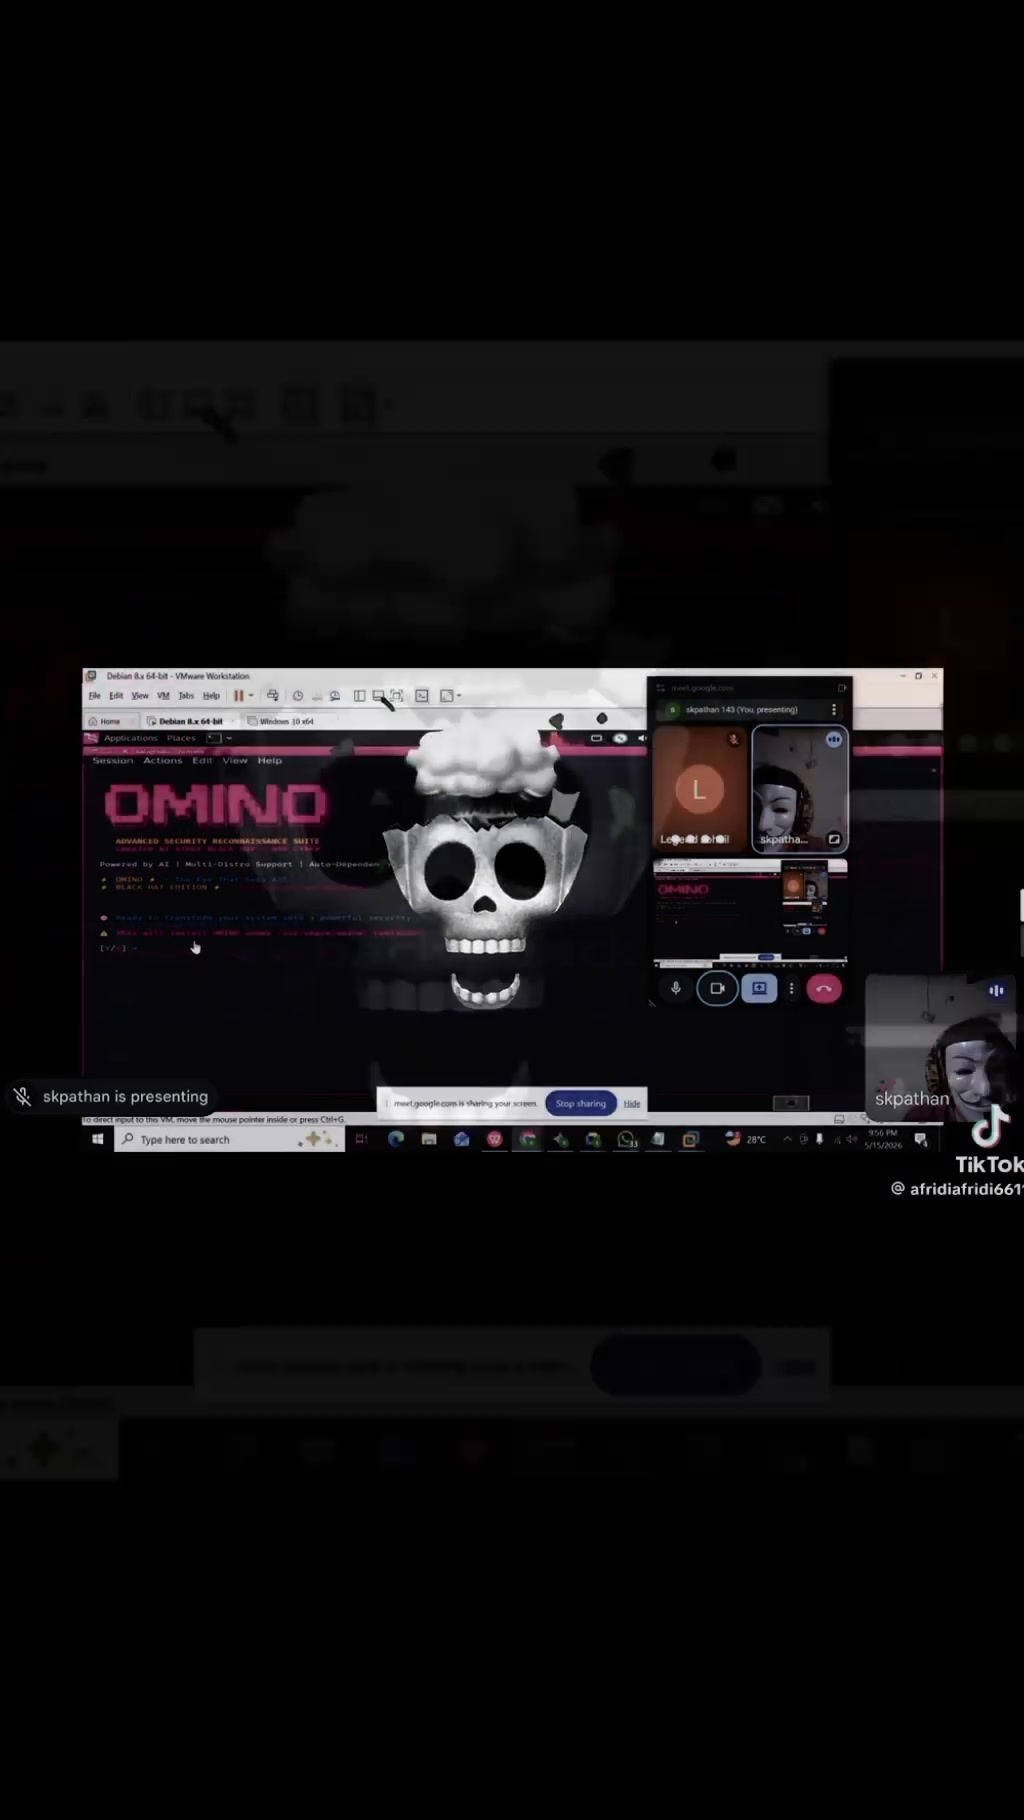Click the take snapshot clock icon

pyautogui.click(x=297, y=696)
